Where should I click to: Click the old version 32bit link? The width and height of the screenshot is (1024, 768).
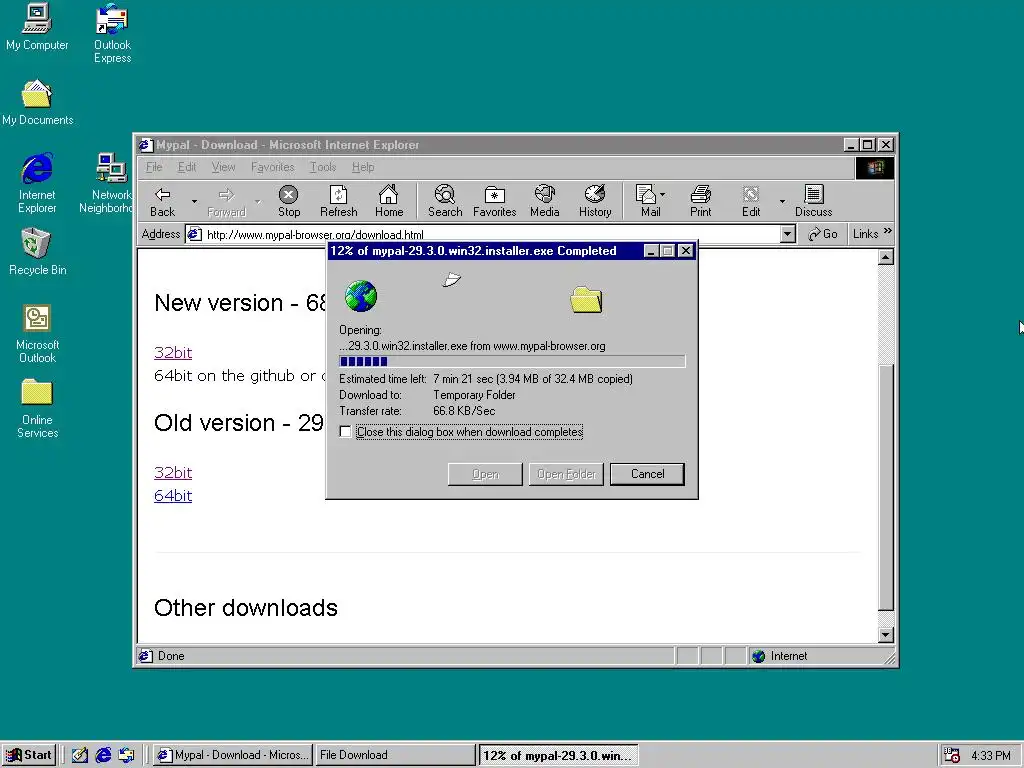coord(173,473)
